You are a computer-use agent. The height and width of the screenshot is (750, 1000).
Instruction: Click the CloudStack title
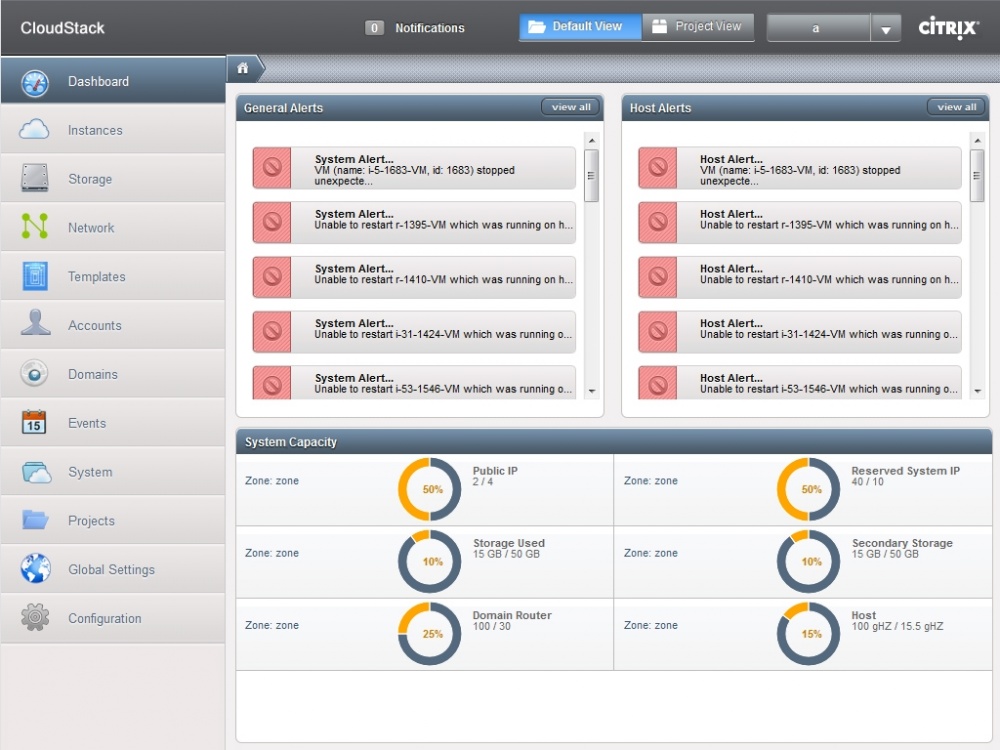point(62,28)
